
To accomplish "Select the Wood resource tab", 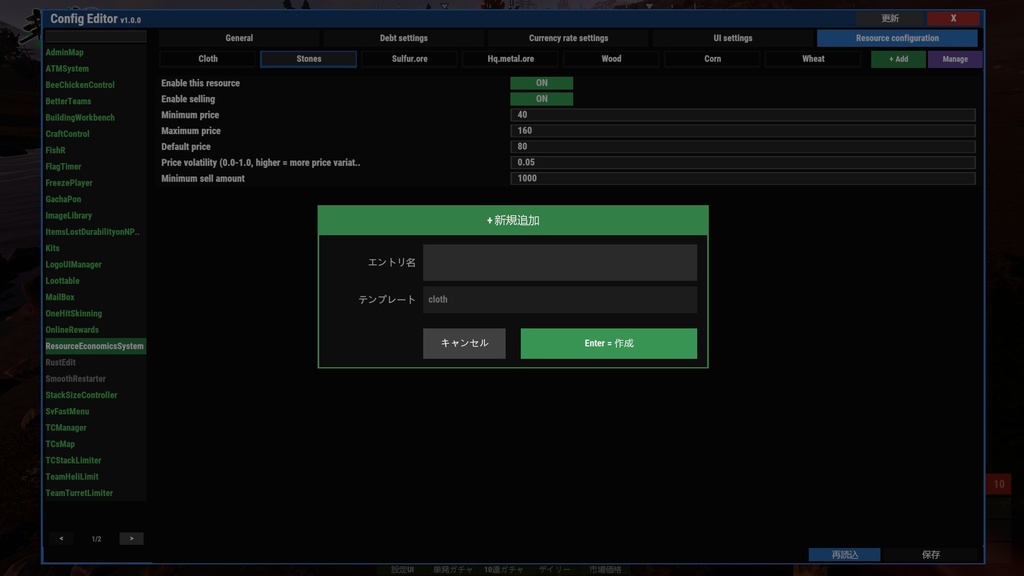I will (611, 58).
